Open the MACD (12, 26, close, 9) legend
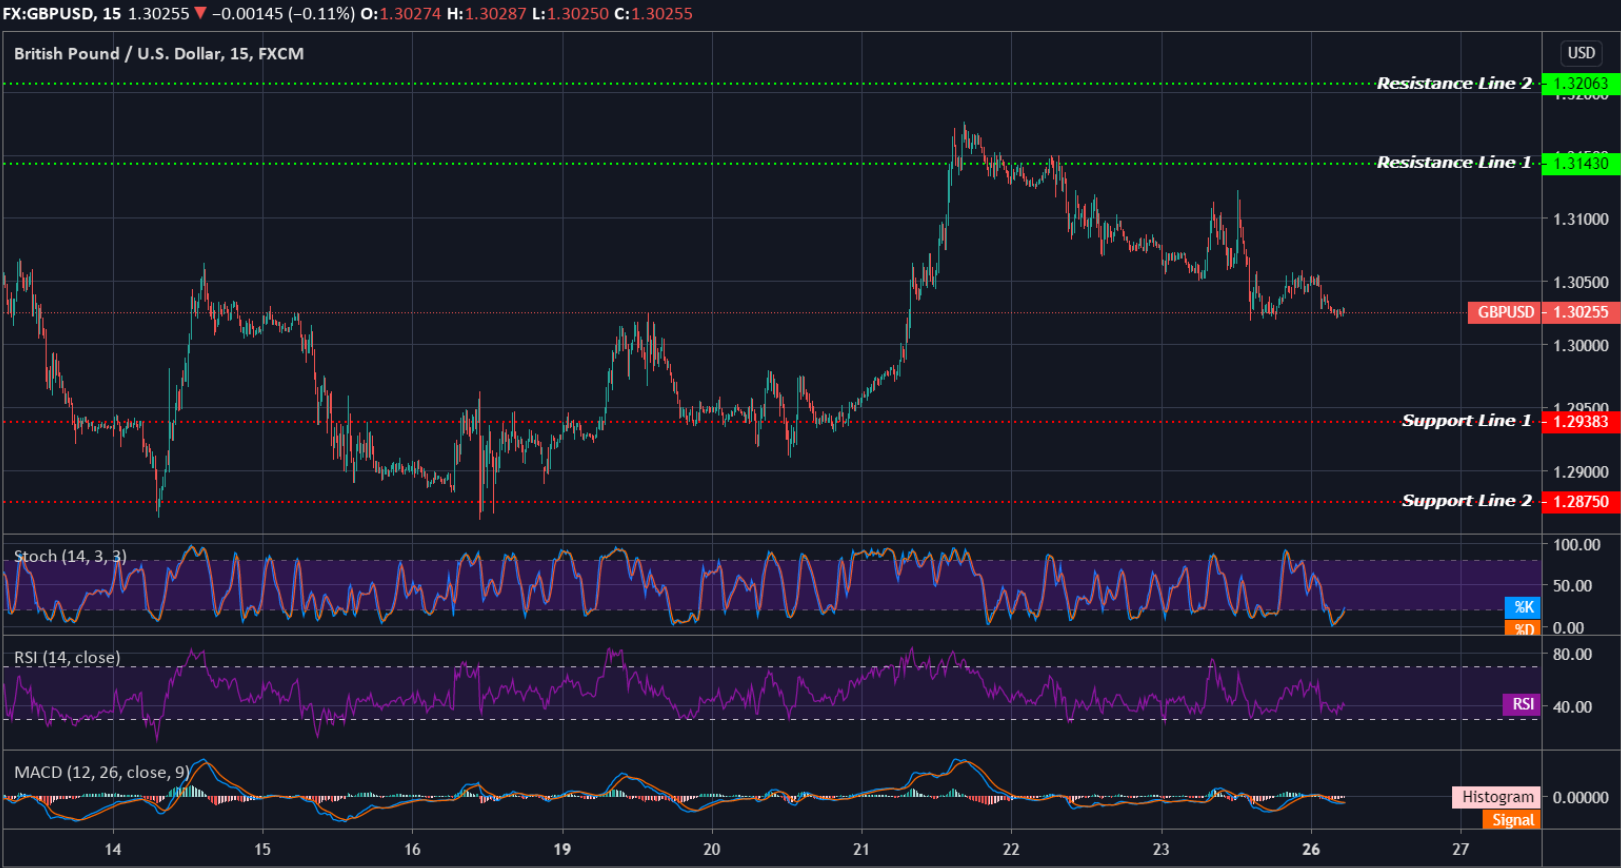 pyautogui.click(x=101, y=772)
